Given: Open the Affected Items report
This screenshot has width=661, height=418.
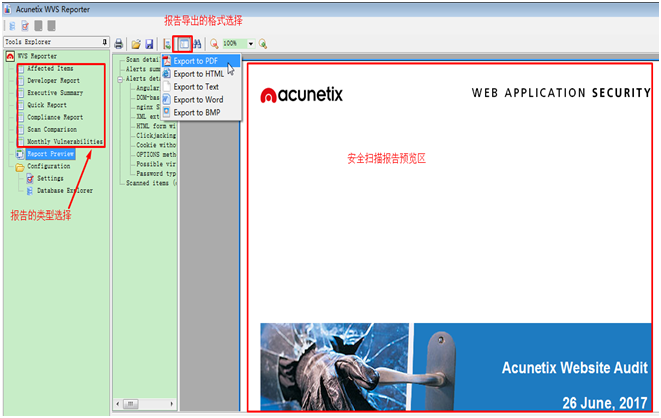Looking at the screenshot, I should pyautogui.click(x=50, y=68).
